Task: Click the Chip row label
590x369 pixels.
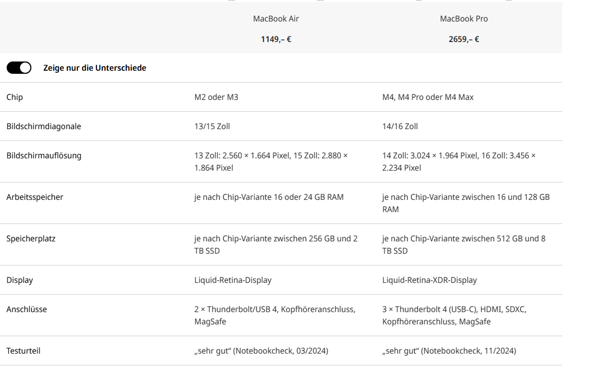Action: pyautogui.click(x=15, y=97)
